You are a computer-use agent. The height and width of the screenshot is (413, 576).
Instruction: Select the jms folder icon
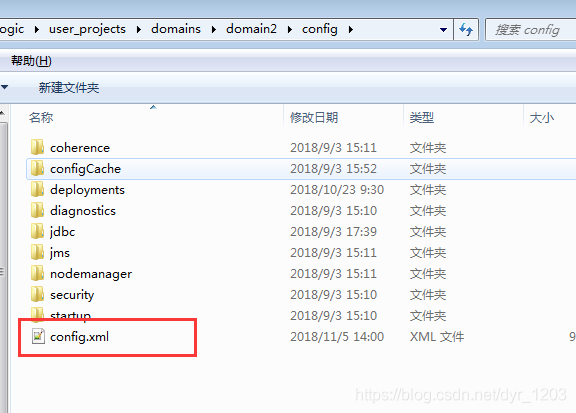[37, 252]
